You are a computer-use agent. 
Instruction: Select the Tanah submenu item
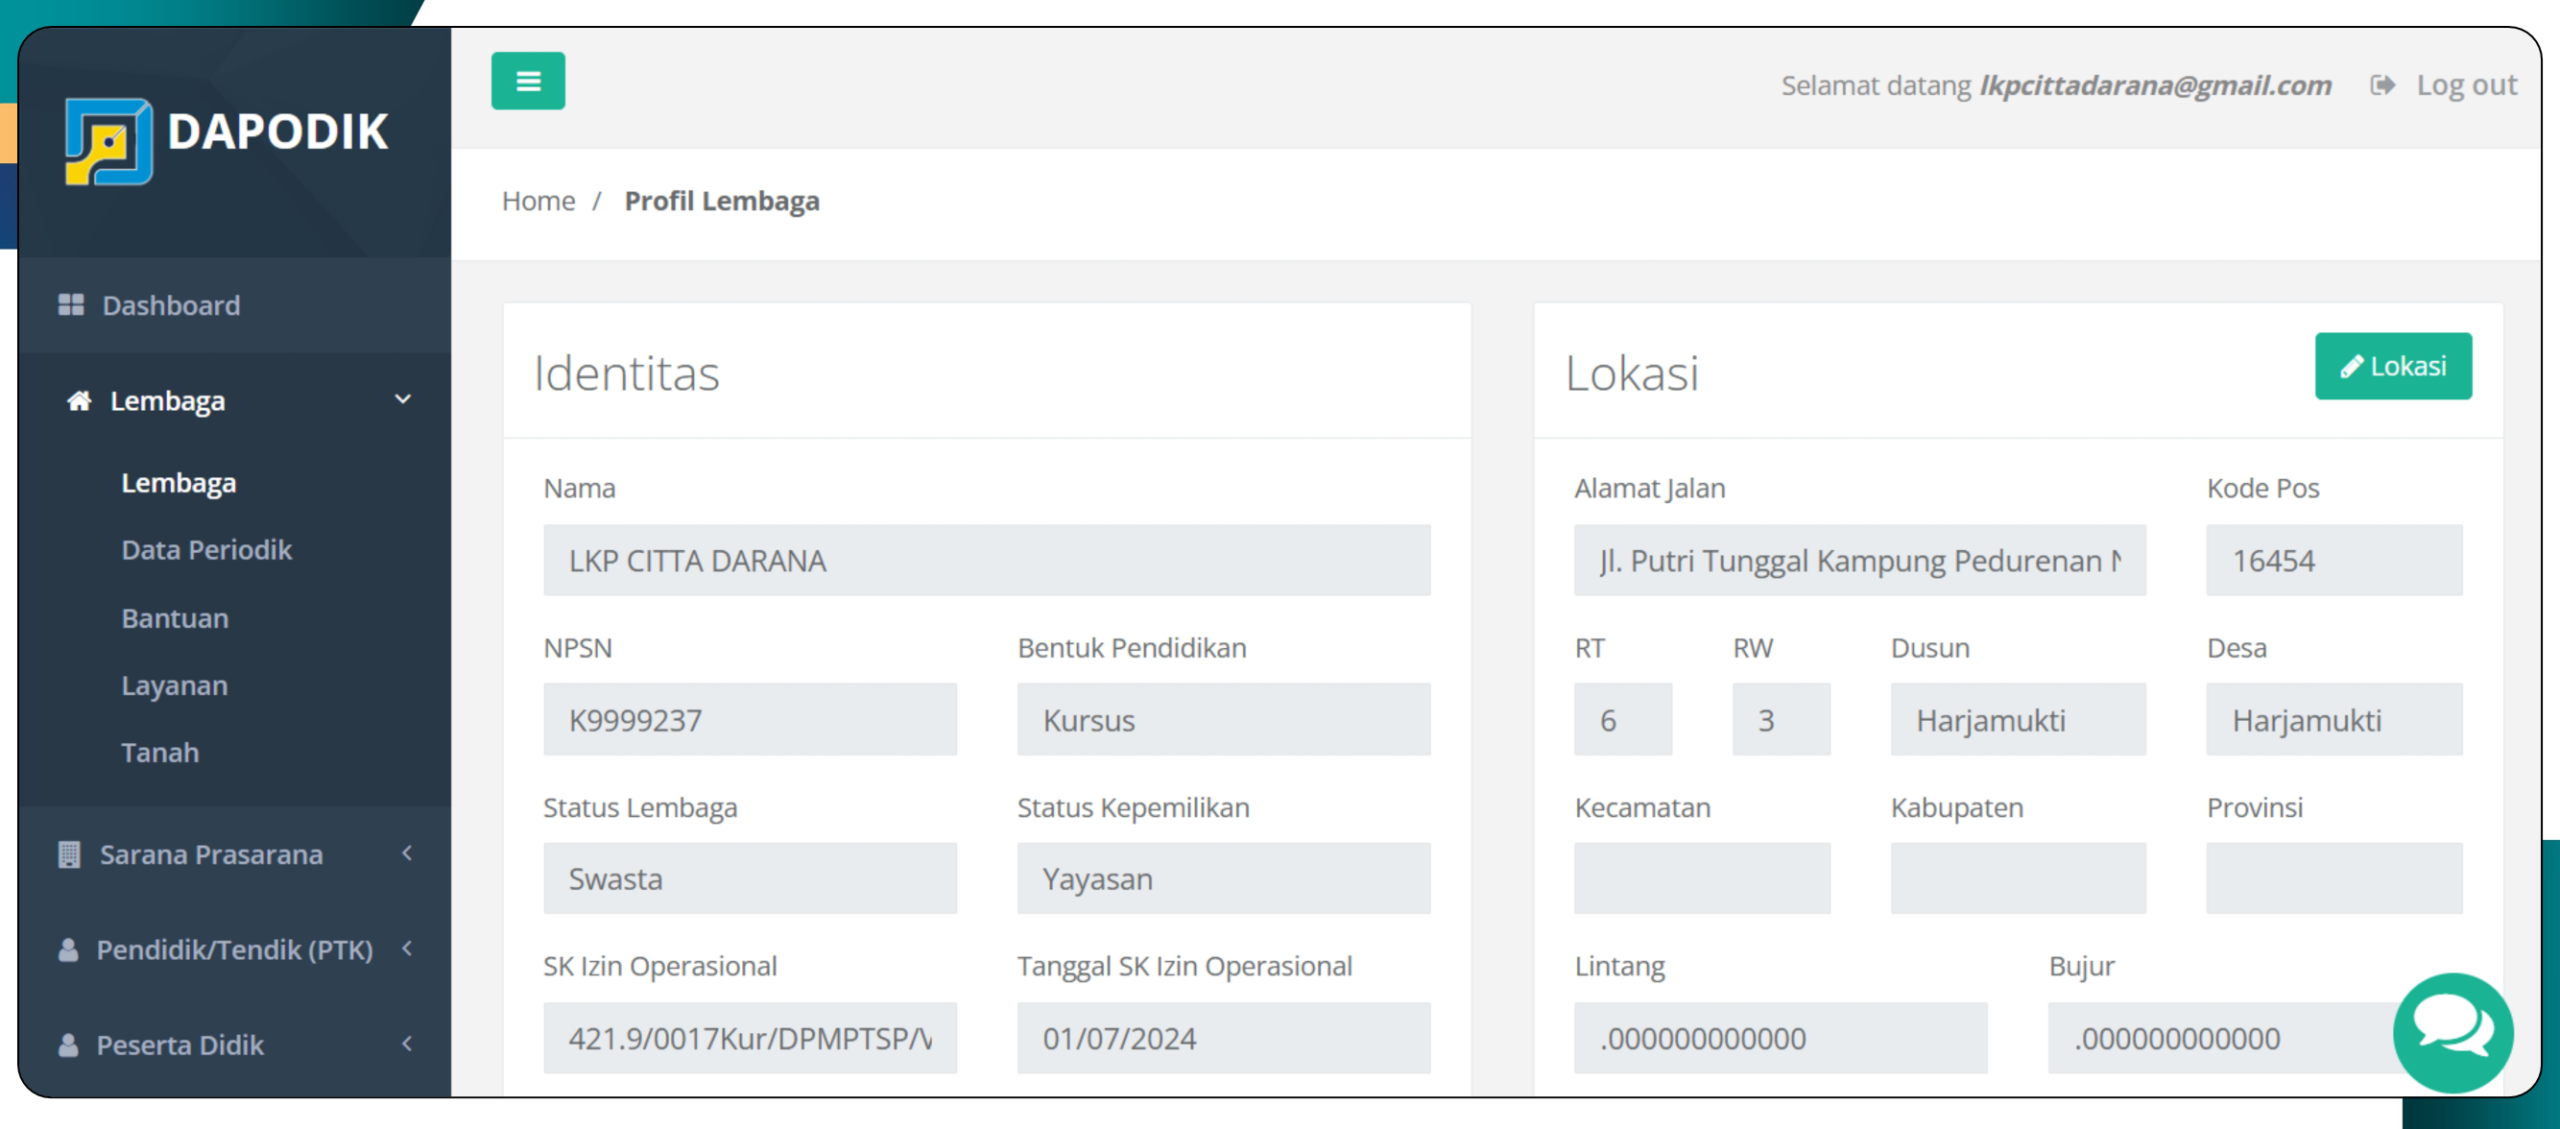[160, 752]
